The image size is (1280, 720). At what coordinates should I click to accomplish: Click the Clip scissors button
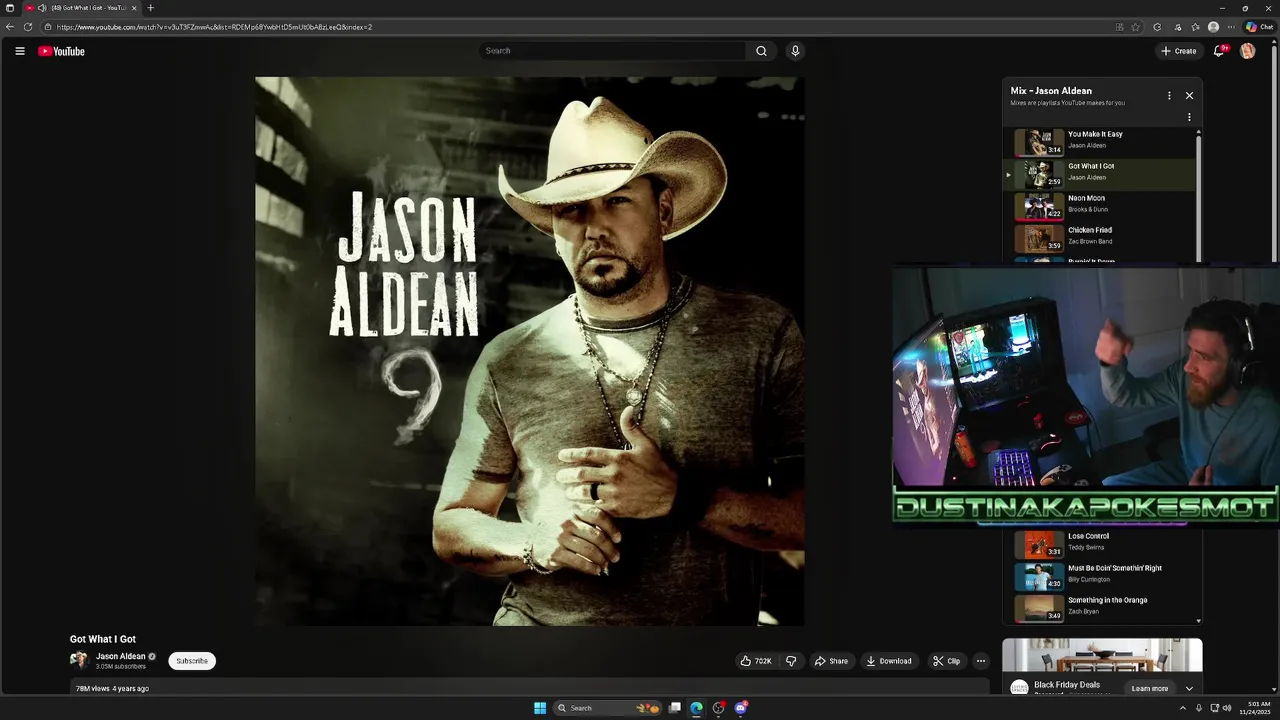tap(946, 661)
